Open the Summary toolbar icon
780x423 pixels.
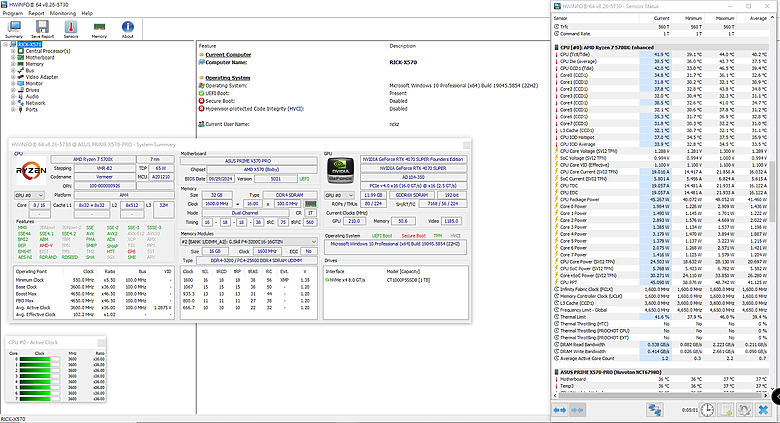[14, 29]
